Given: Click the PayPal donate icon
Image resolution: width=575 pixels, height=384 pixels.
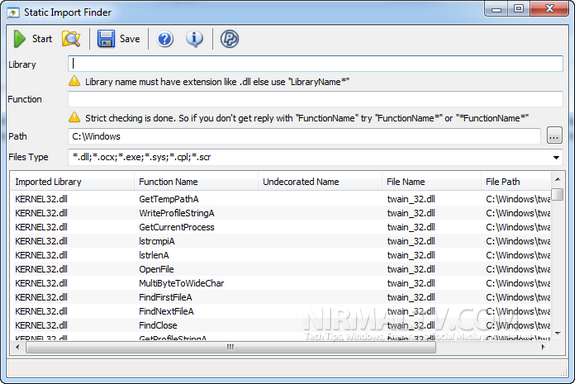Looking at the screenshot, I should (230, 39).
